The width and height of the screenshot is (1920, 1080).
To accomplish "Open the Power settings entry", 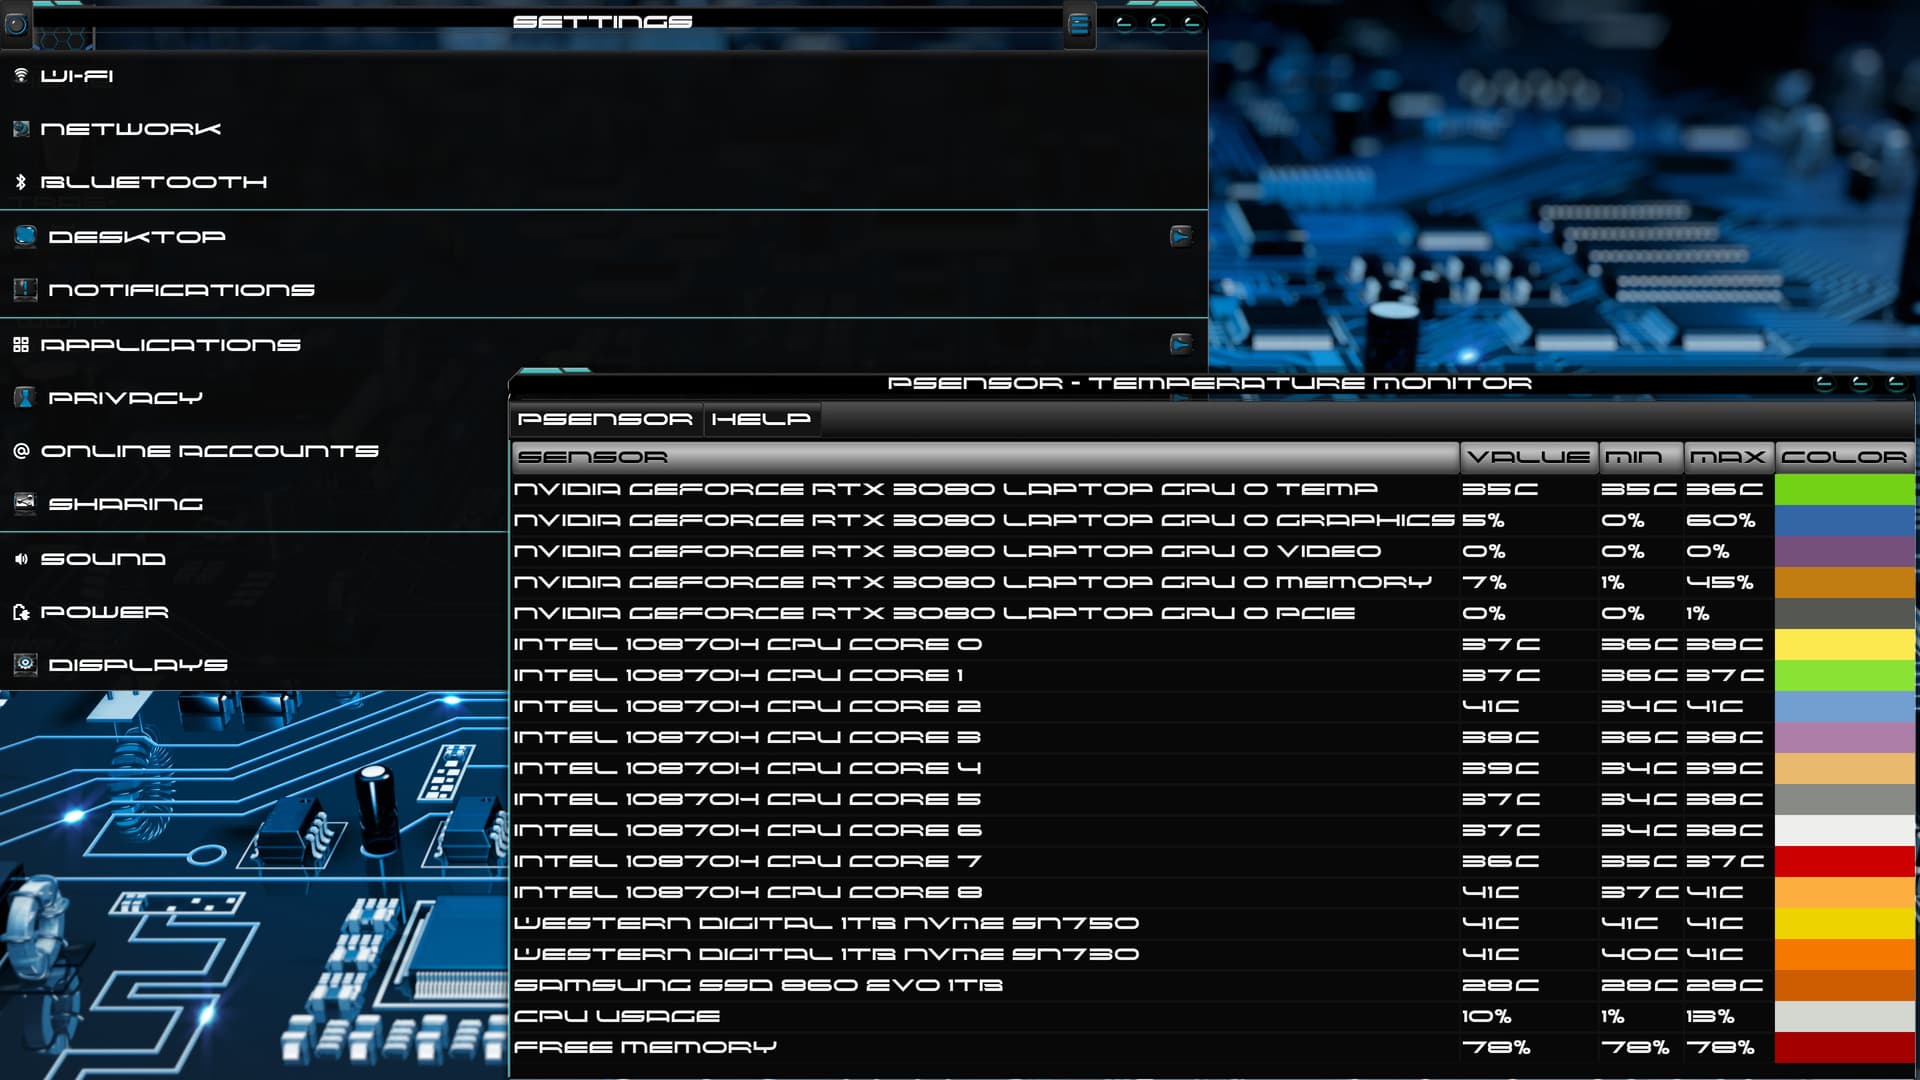I will [254, 612].
